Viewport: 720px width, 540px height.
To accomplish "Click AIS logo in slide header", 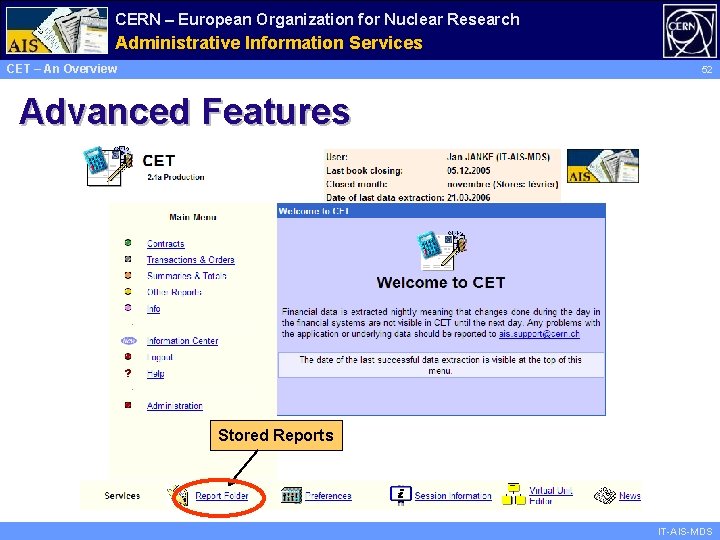I will [x=57, y=30].
